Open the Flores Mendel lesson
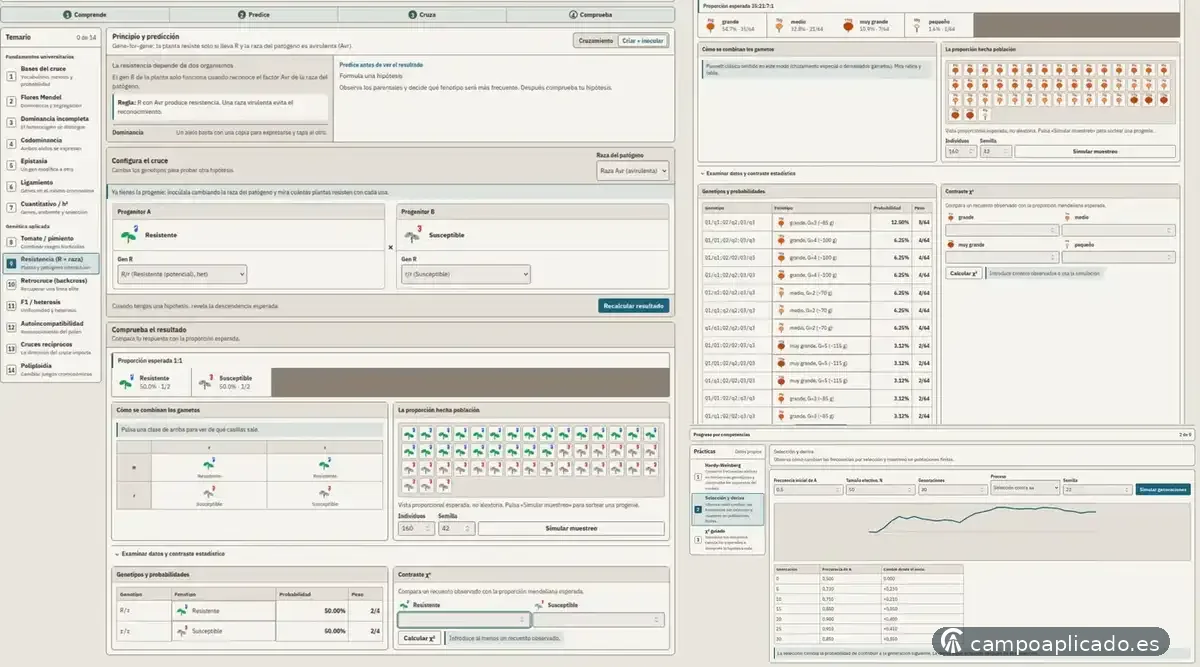1200x667 pixels. [52, 99]
